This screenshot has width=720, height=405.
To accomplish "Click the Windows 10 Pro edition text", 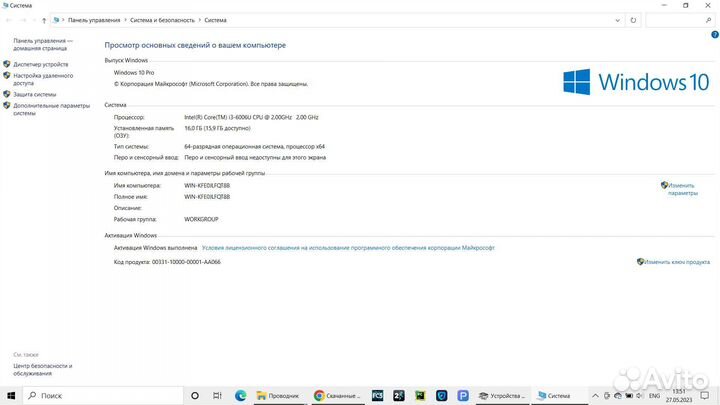I will (x=134, y=73).
